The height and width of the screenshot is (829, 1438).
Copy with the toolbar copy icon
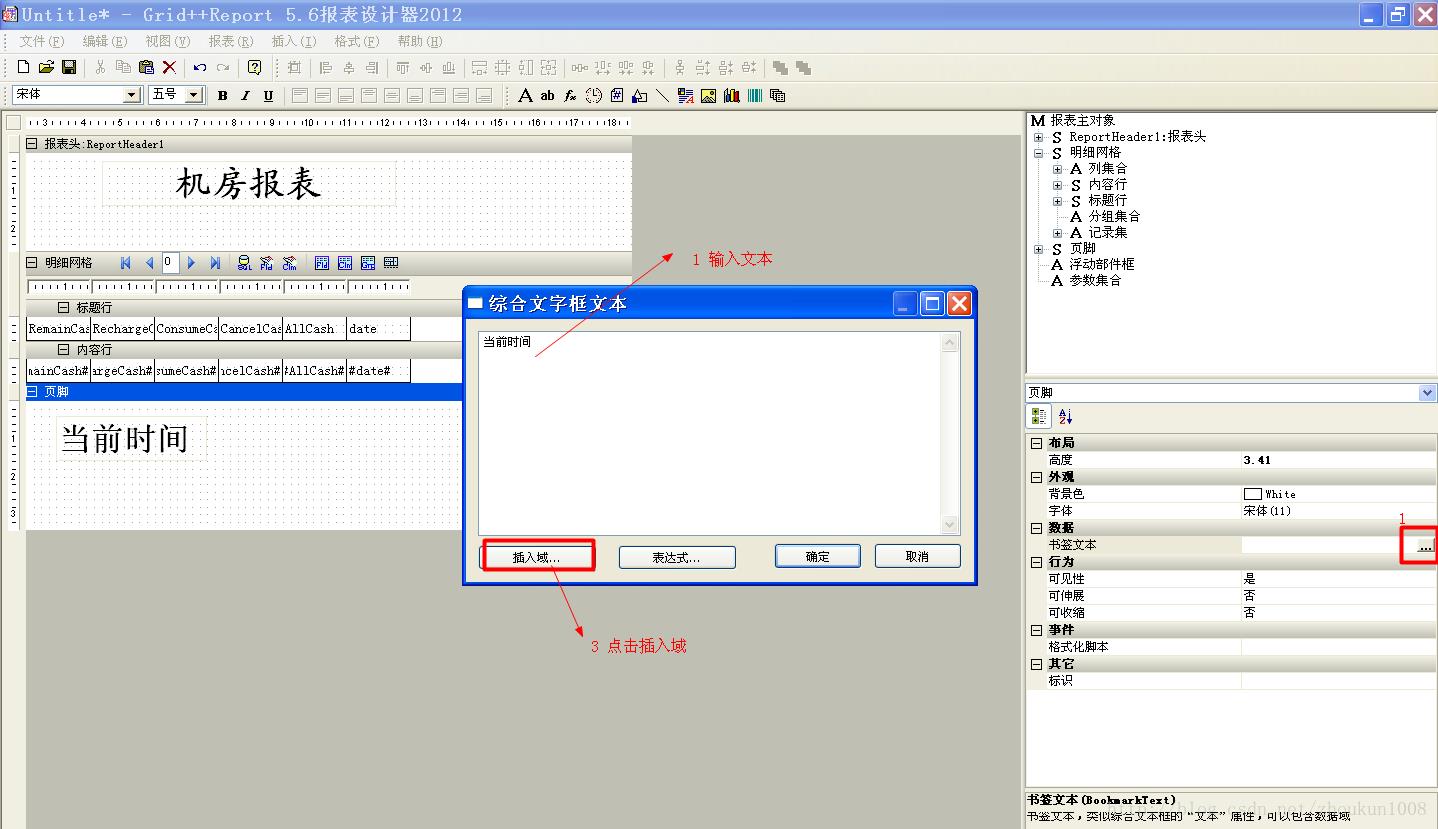click(x=123, y=67)
